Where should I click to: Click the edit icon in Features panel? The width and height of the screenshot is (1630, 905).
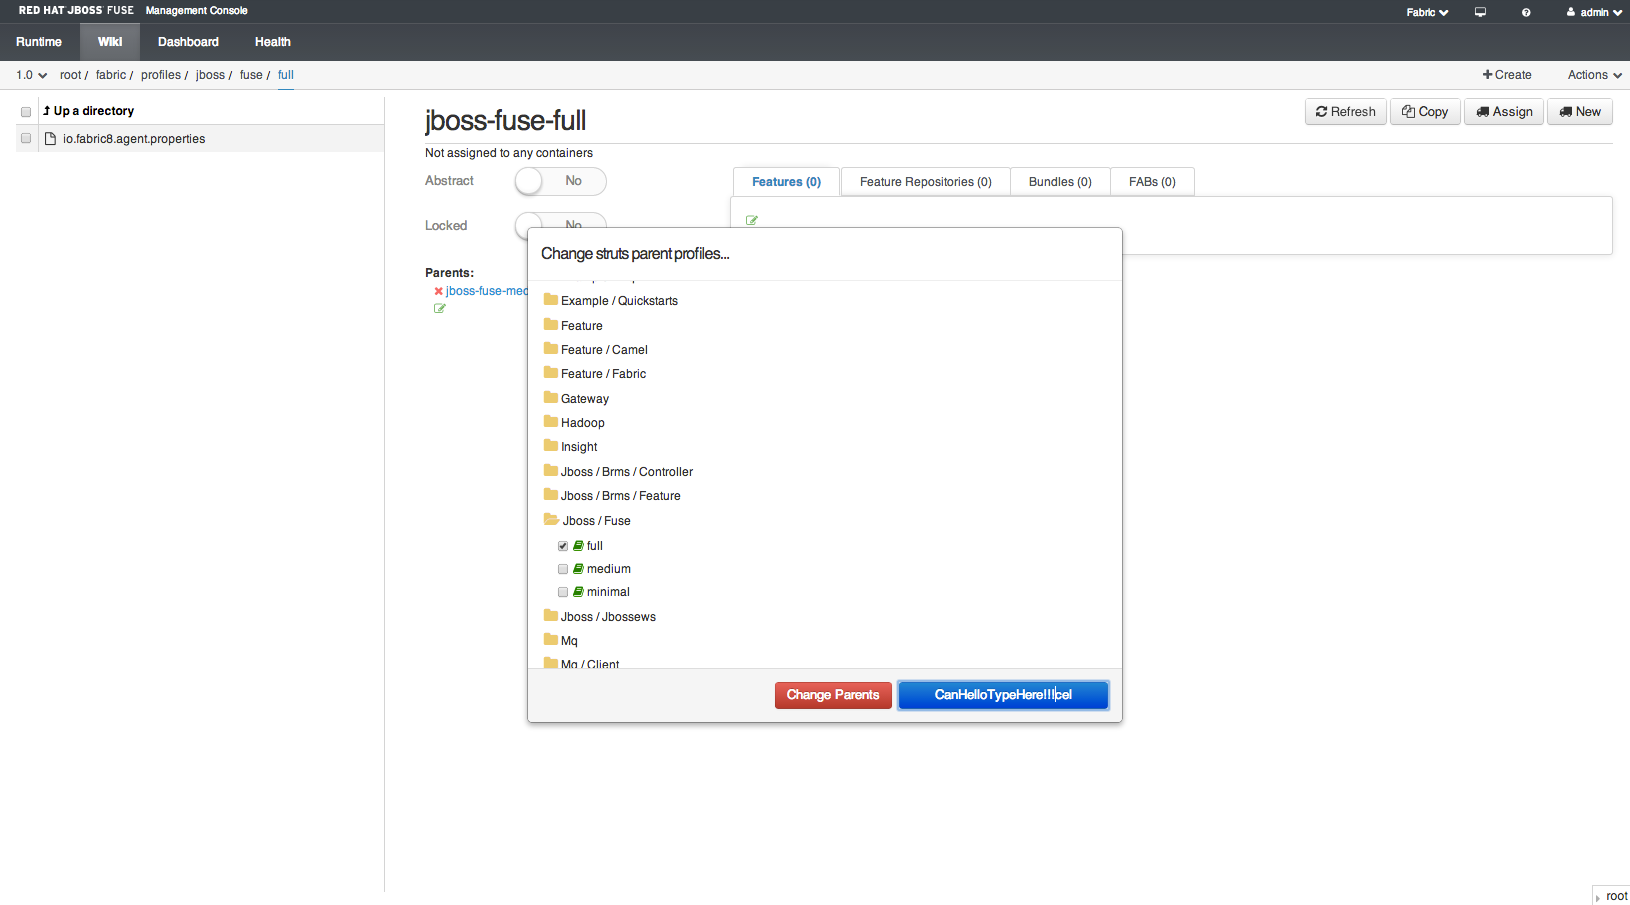(x=751, y=220)
